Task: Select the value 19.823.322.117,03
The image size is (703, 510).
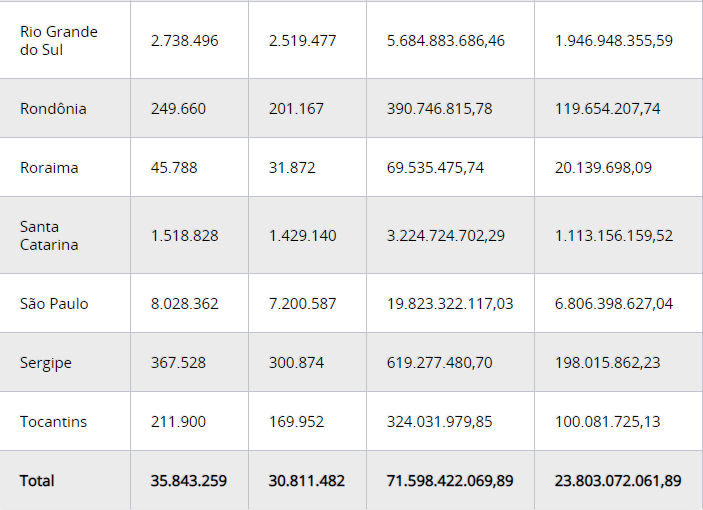Action: pos(450,304)
